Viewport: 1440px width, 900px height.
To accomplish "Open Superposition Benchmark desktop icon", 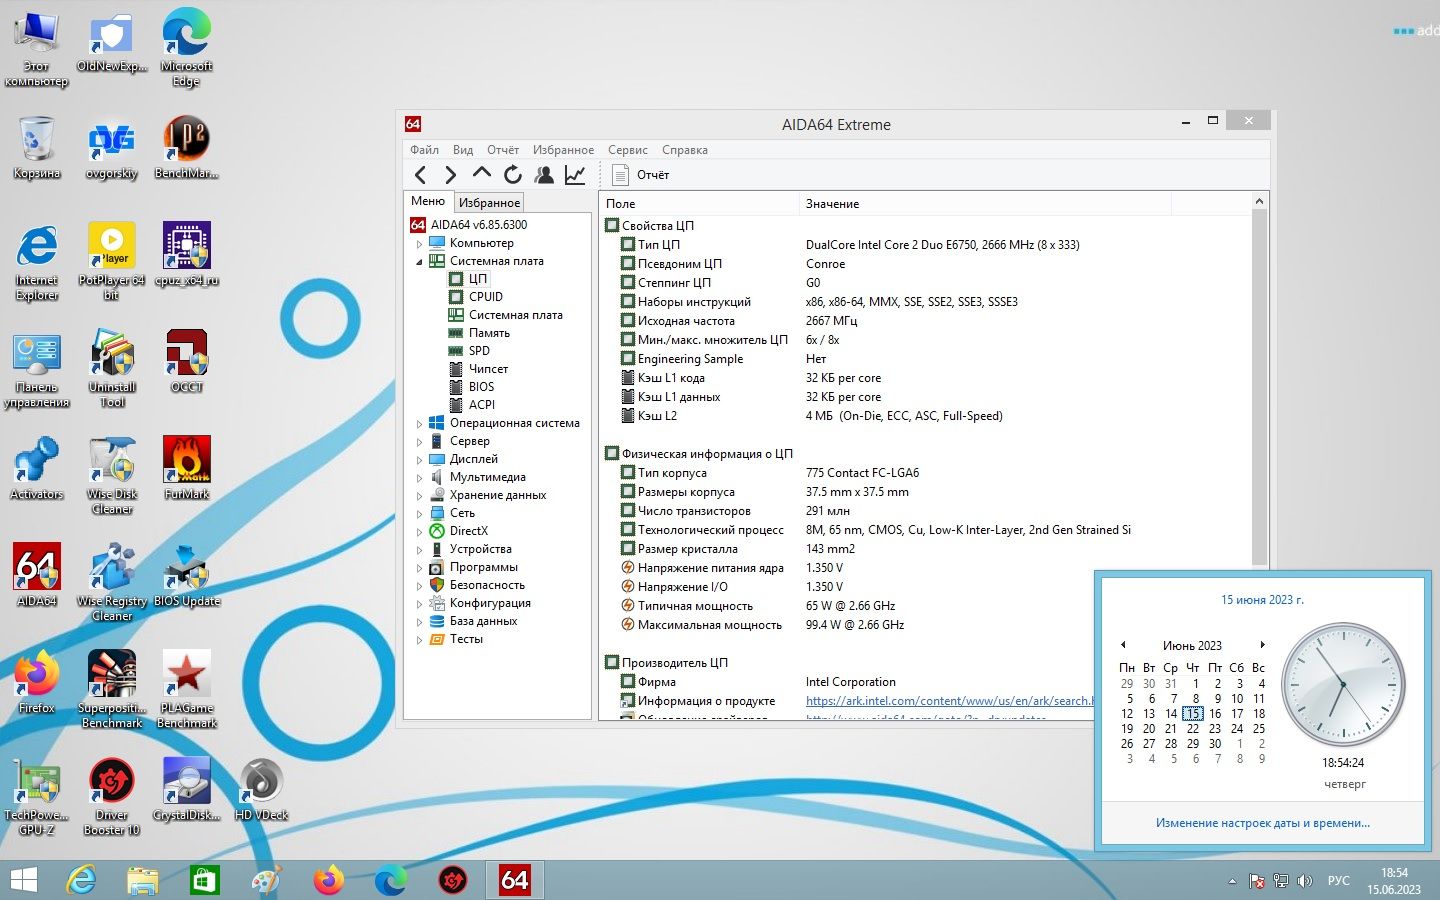I will point(112,688).
